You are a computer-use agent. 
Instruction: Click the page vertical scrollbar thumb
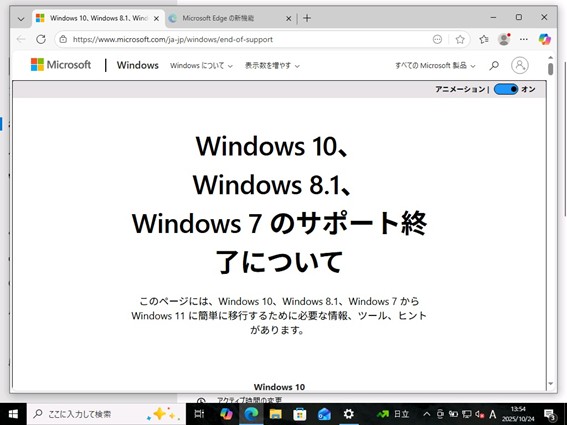(x=550, y=69)
